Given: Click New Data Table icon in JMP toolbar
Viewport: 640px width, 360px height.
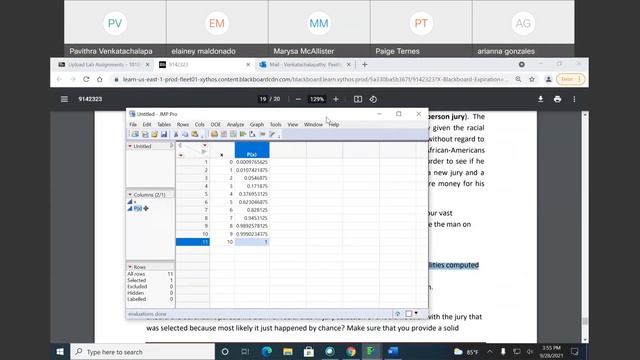Looking at the screenshot, I should 135,134.
